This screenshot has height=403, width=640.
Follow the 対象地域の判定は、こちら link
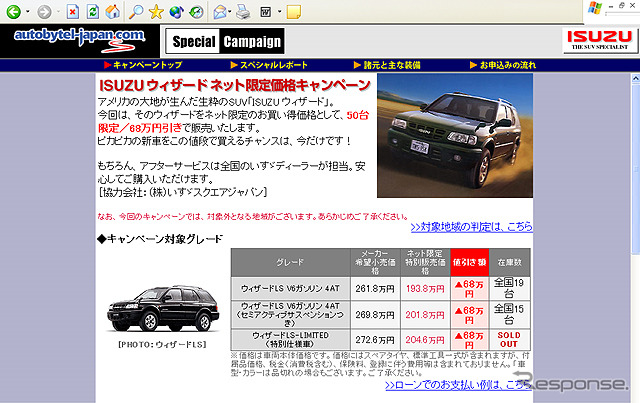click(471, 227)
